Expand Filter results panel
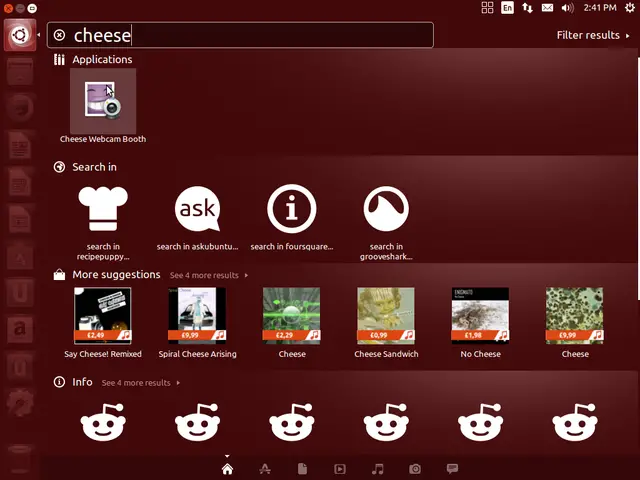The image size is (640, 480). point(593,35)
